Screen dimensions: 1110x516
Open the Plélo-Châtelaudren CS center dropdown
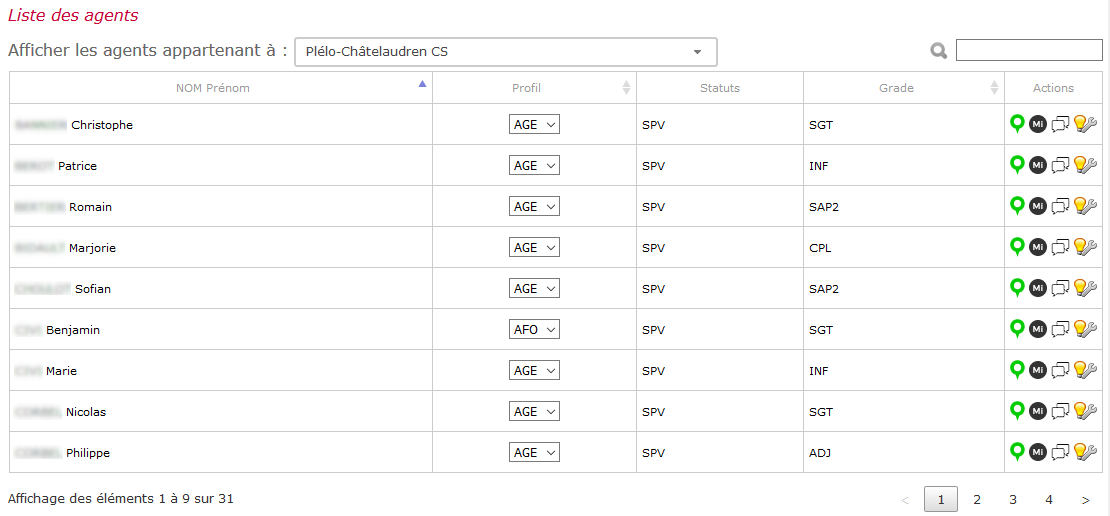click(x=505, y=52)
